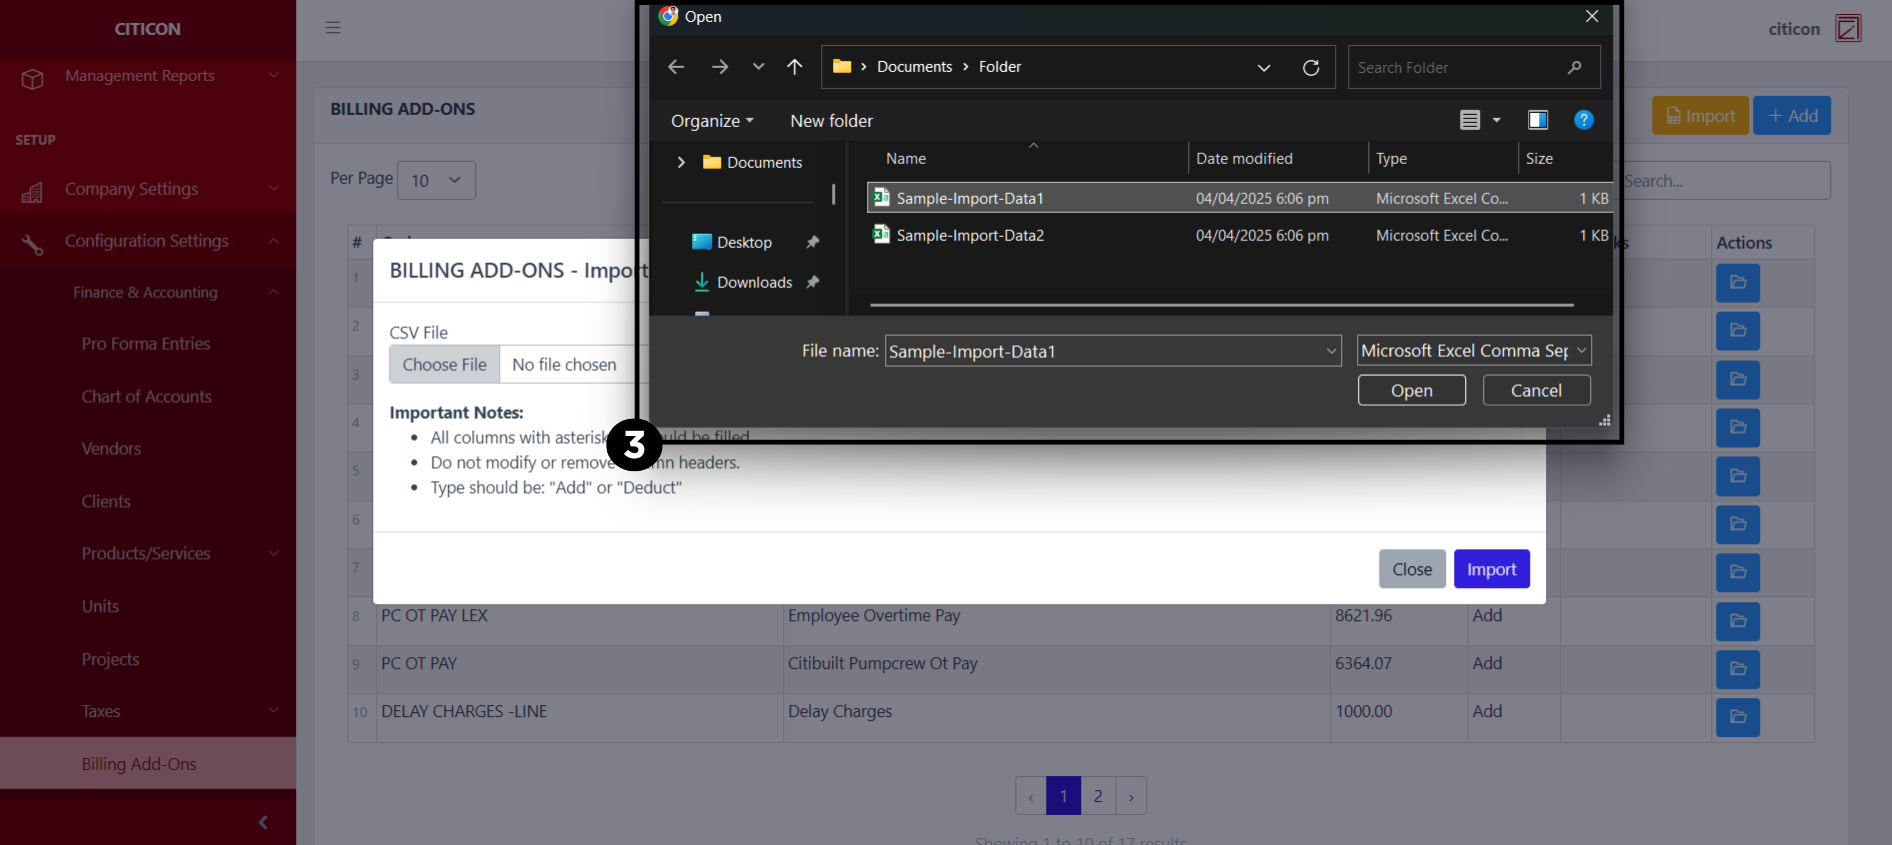1892x845 pixels.
Task: Click the Open button in dialog
Action: coord(1411,390)
